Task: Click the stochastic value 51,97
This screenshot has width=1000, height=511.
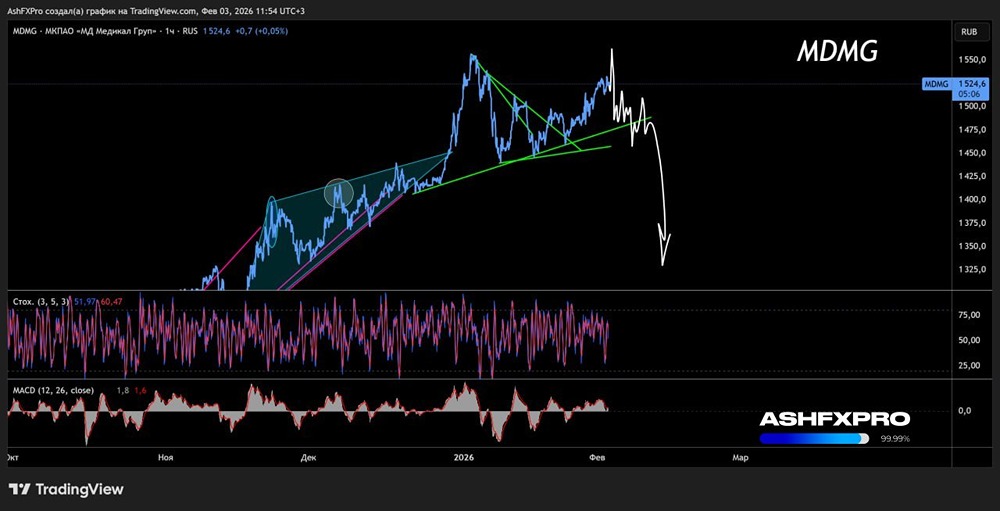Action: coord(84,300)
